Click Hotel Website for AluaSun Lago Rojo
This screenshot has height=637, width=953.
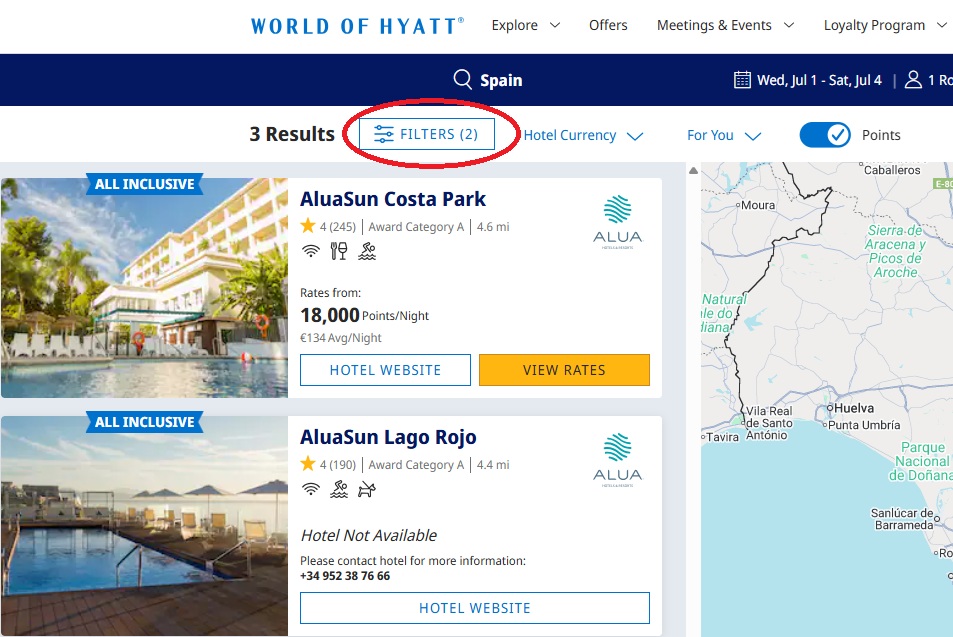[475, 608]
